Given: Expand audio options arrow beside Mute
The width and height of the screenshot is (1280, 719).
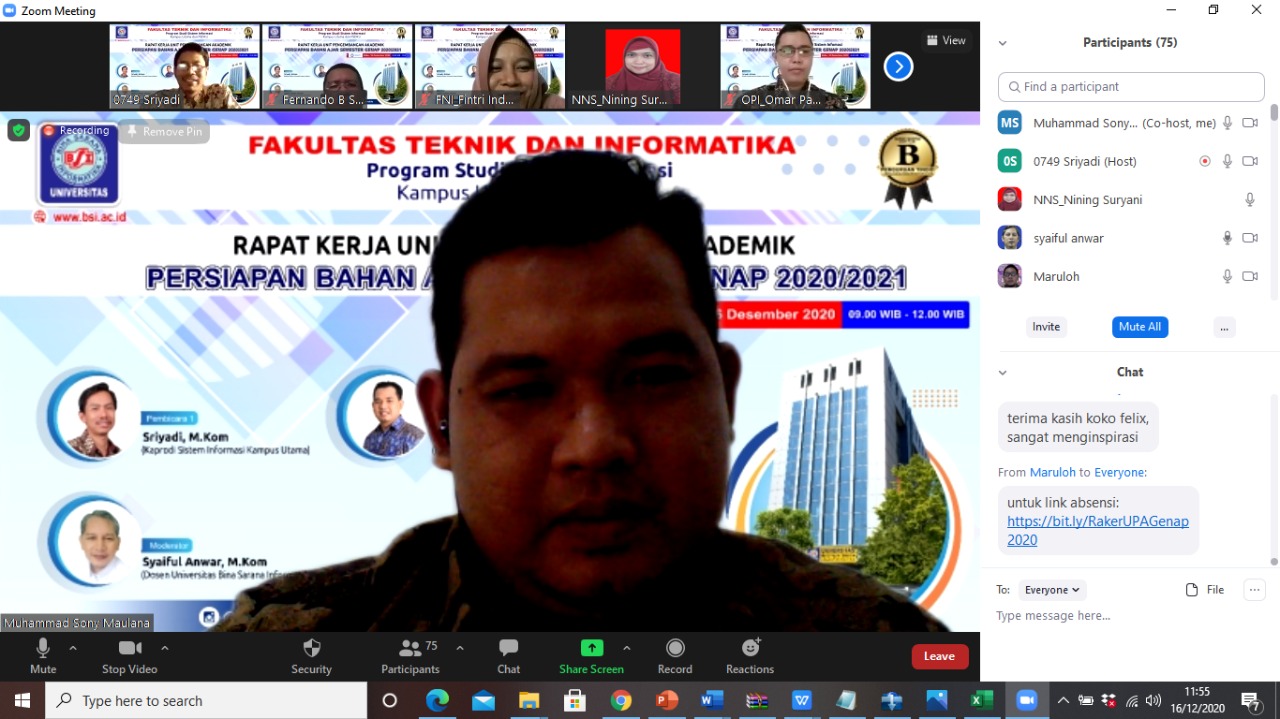Looking at the screenshot, I should [x=73, y=648].
